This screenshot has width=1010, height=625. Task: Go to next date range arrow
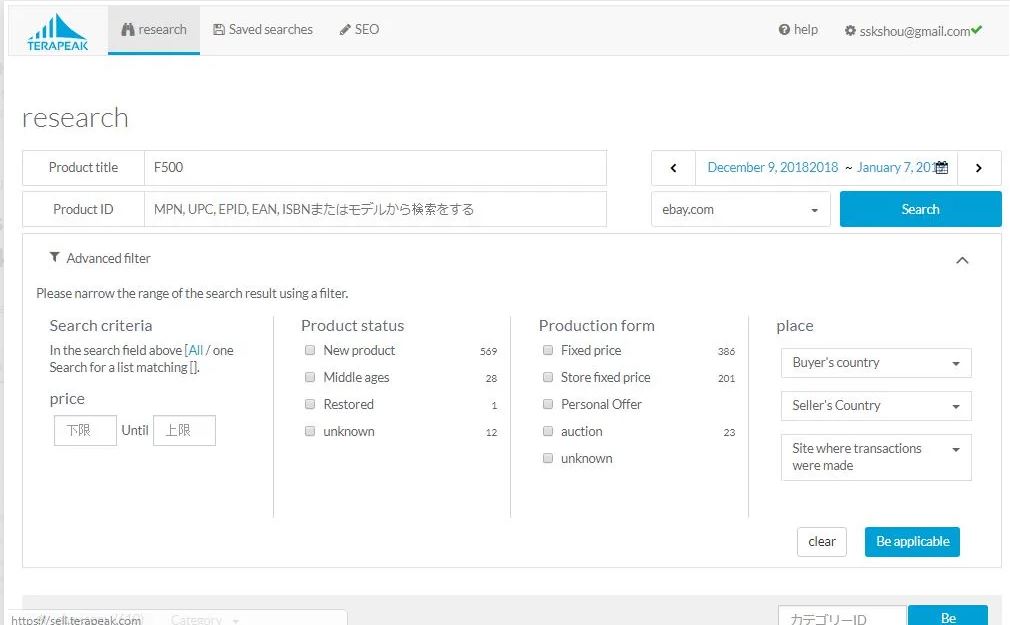click(x=978, y=168)
